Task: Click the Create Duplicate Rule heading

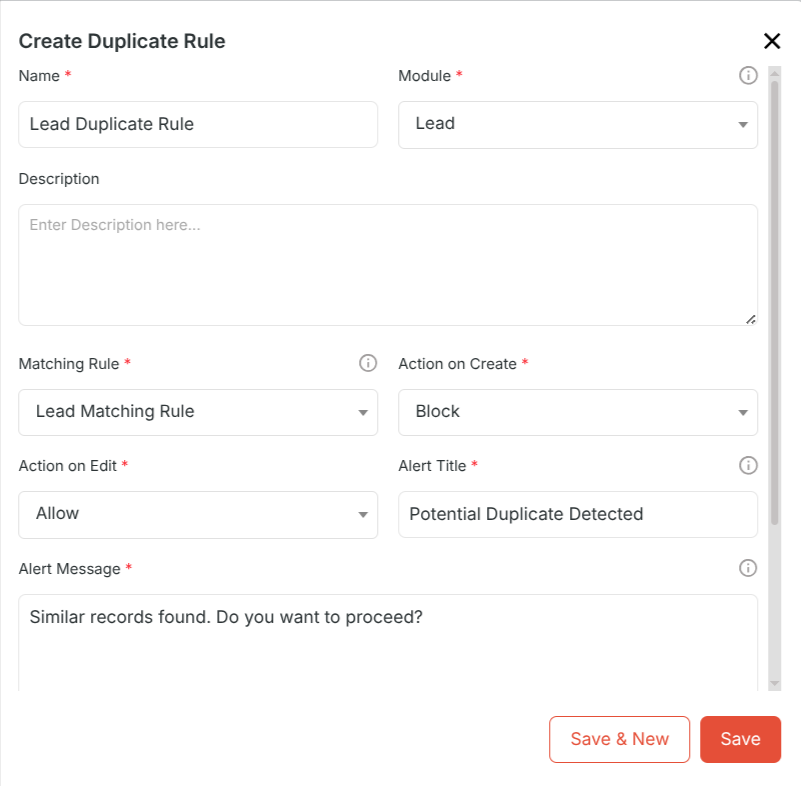Action: pos(122,41)
